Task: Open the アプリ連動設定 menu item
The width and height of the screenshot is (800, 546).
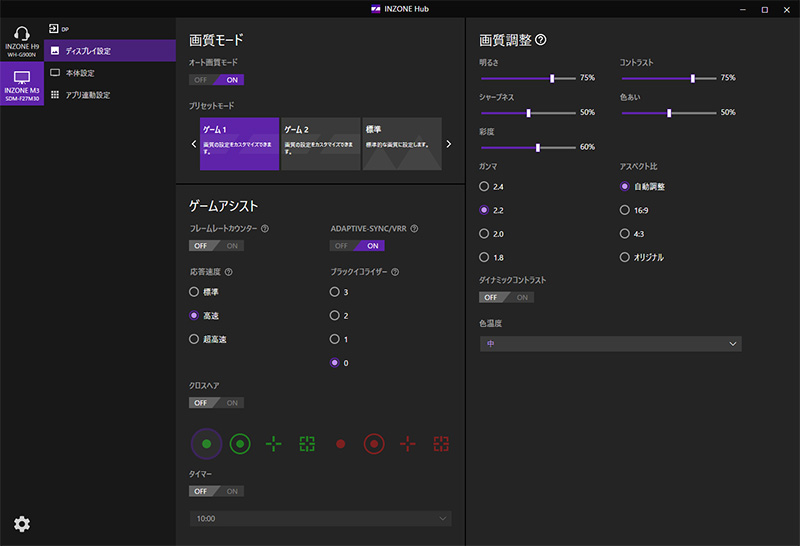Action: click(x=87, y=95)
